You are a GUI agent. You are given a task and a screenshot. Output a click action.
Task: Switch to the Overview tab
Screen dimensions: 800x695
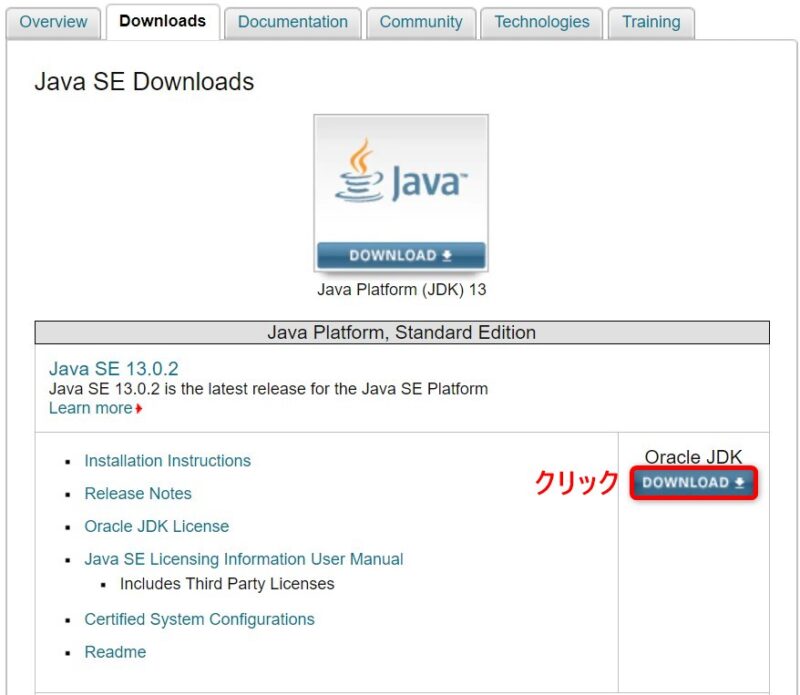click(53, 21)
